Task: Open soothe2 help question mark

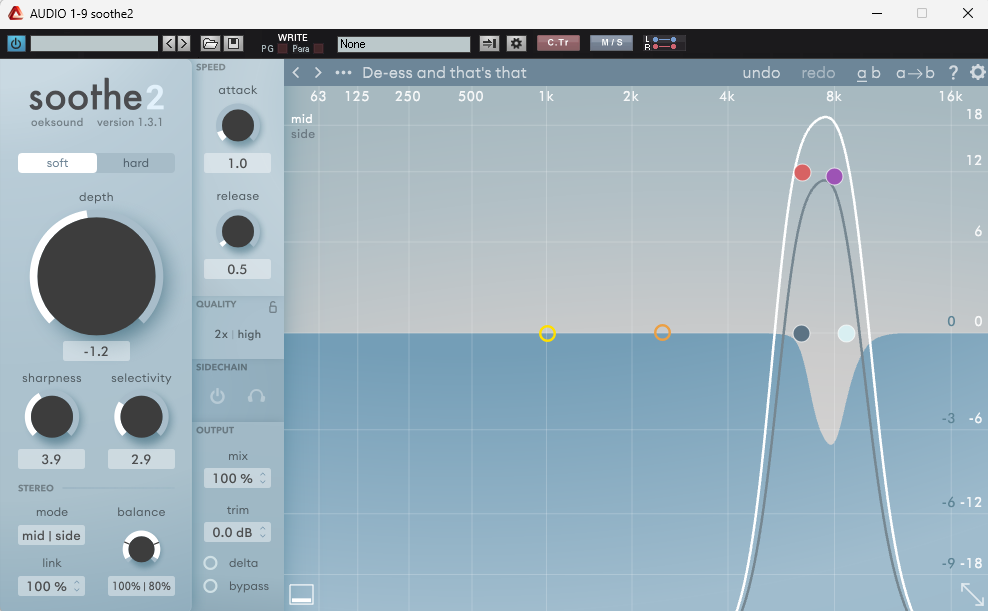Action: tap(953, 73)
